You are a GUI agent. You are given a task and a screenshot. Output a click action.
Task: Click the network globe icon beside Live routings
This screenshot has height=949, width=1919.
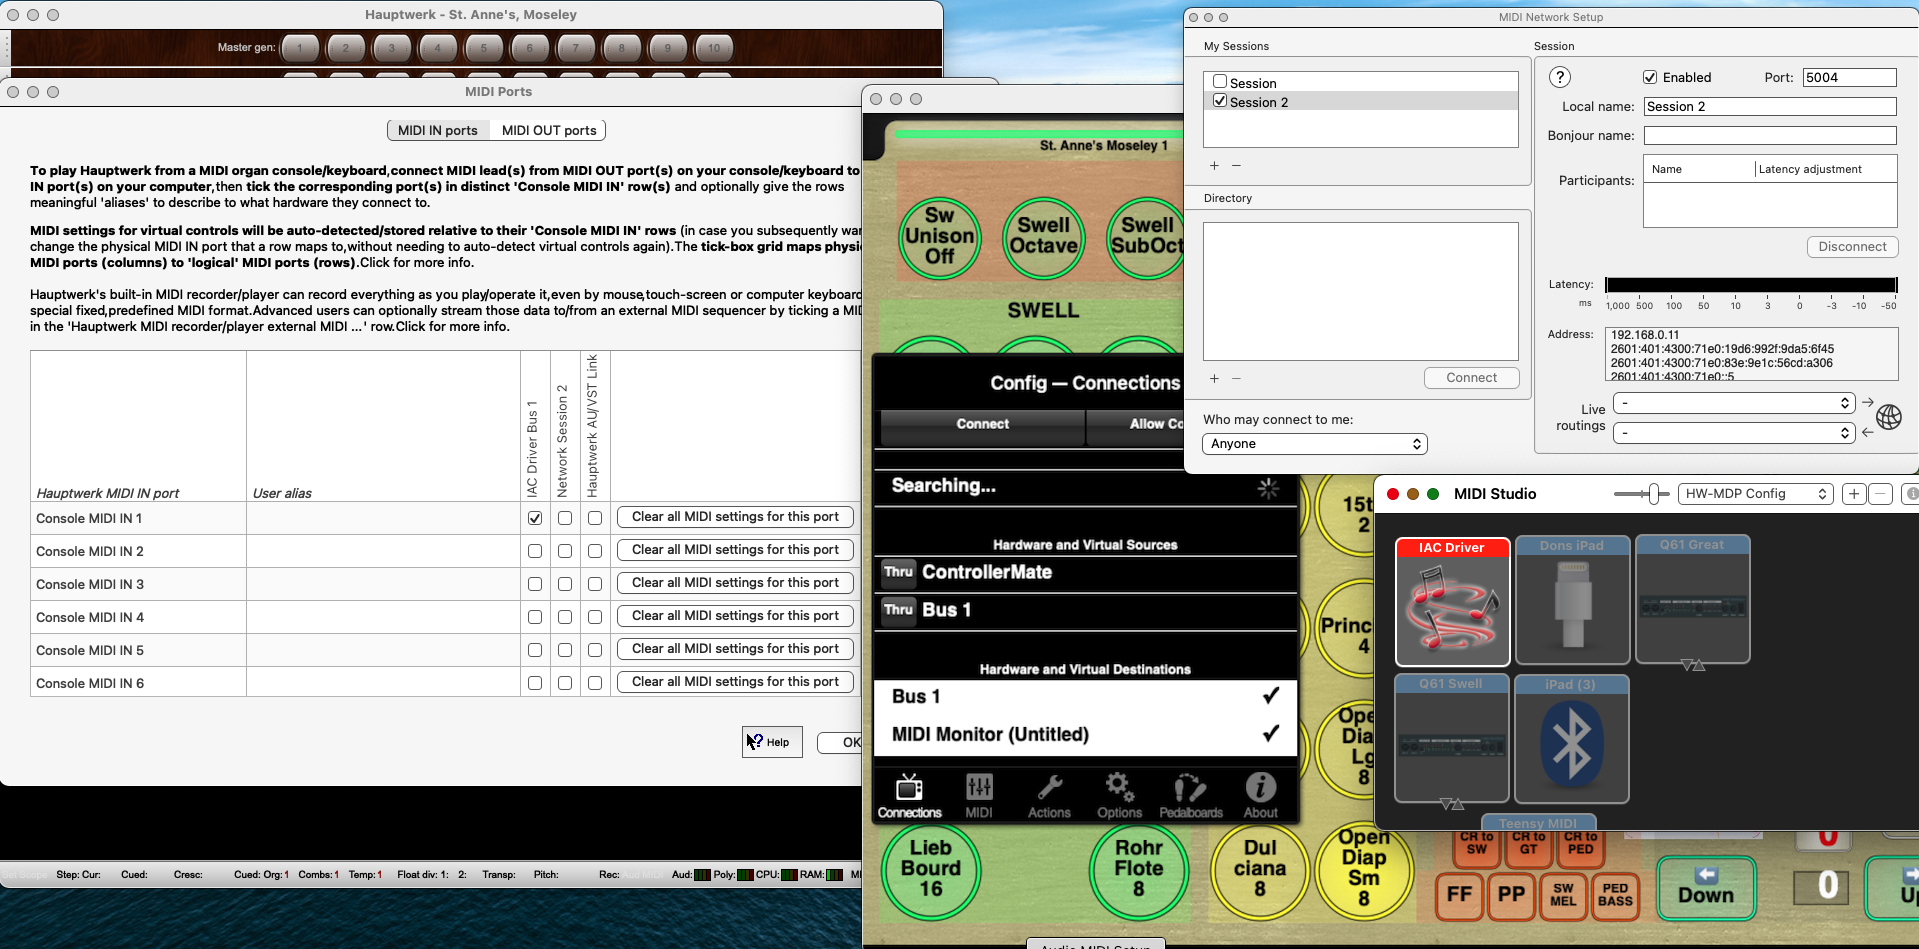pos(1889,417)
